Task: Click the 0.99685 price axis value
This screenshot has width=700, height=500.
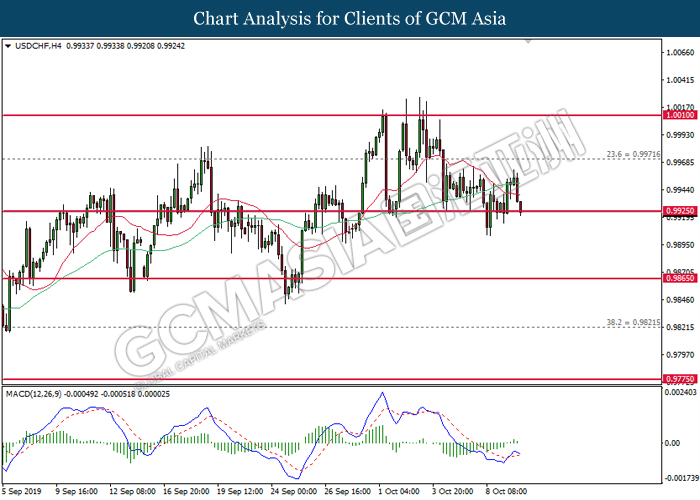Action: [680, 162]
